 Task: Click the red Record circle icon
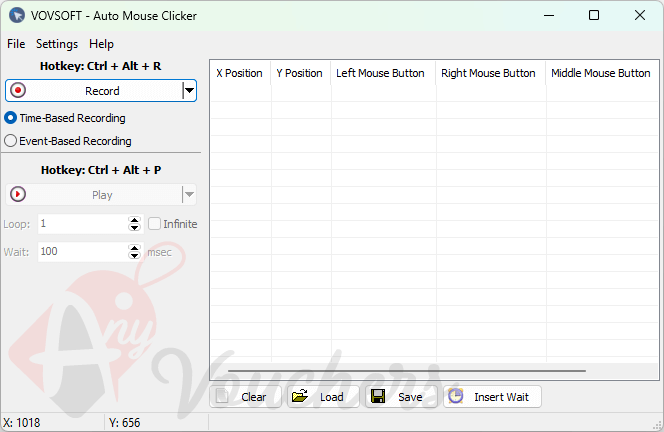tap(18, 90)
